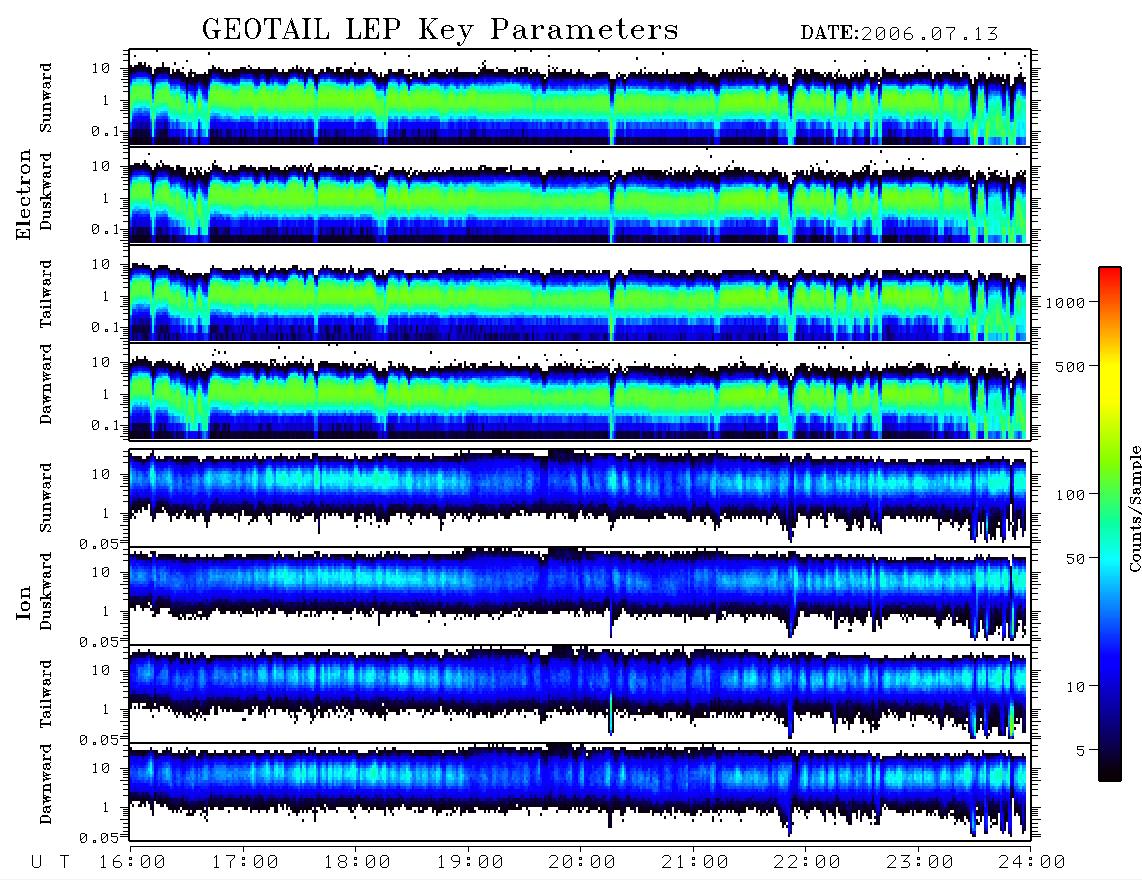Click the Ion Tailward spectrogram panel
The height and width of the screenshot is (880, 1142).
(x=580, y=694)
